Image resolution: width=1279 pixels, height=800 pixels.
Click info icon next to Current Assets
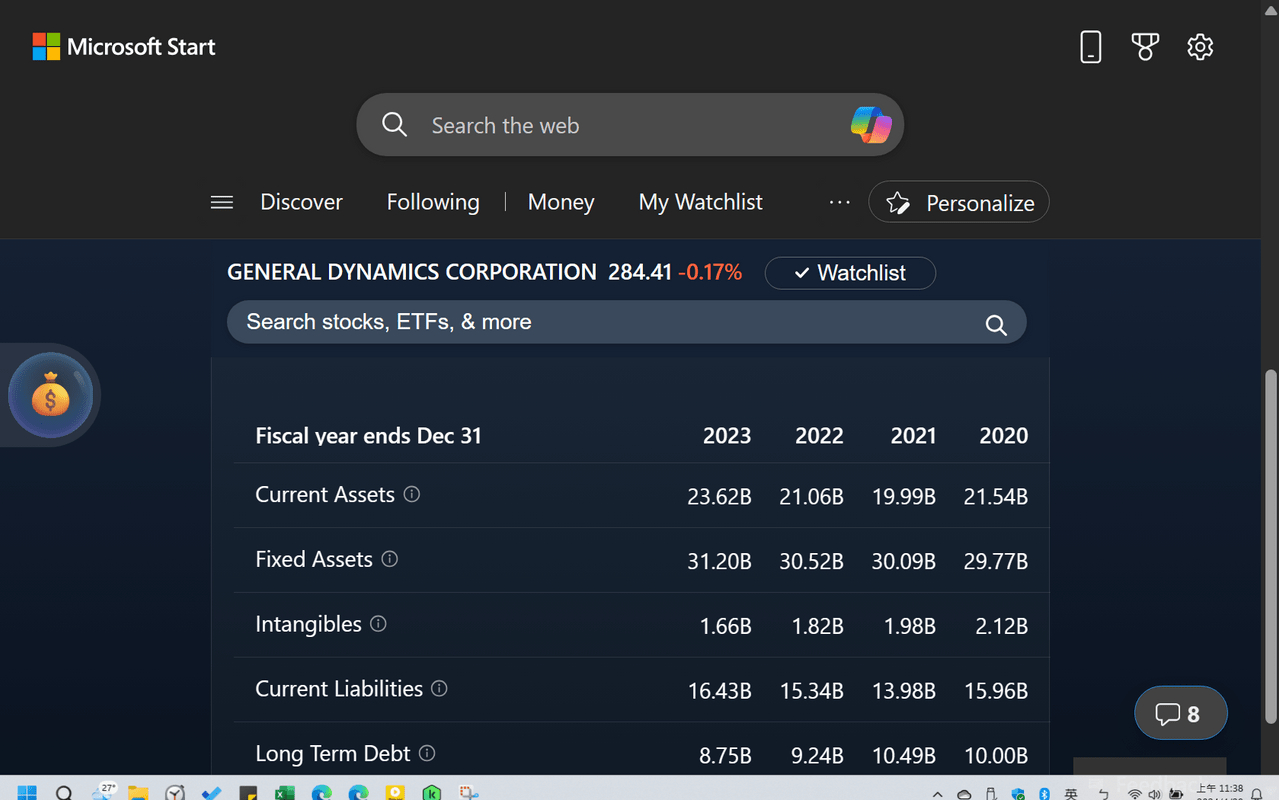(x=411, y=494)
